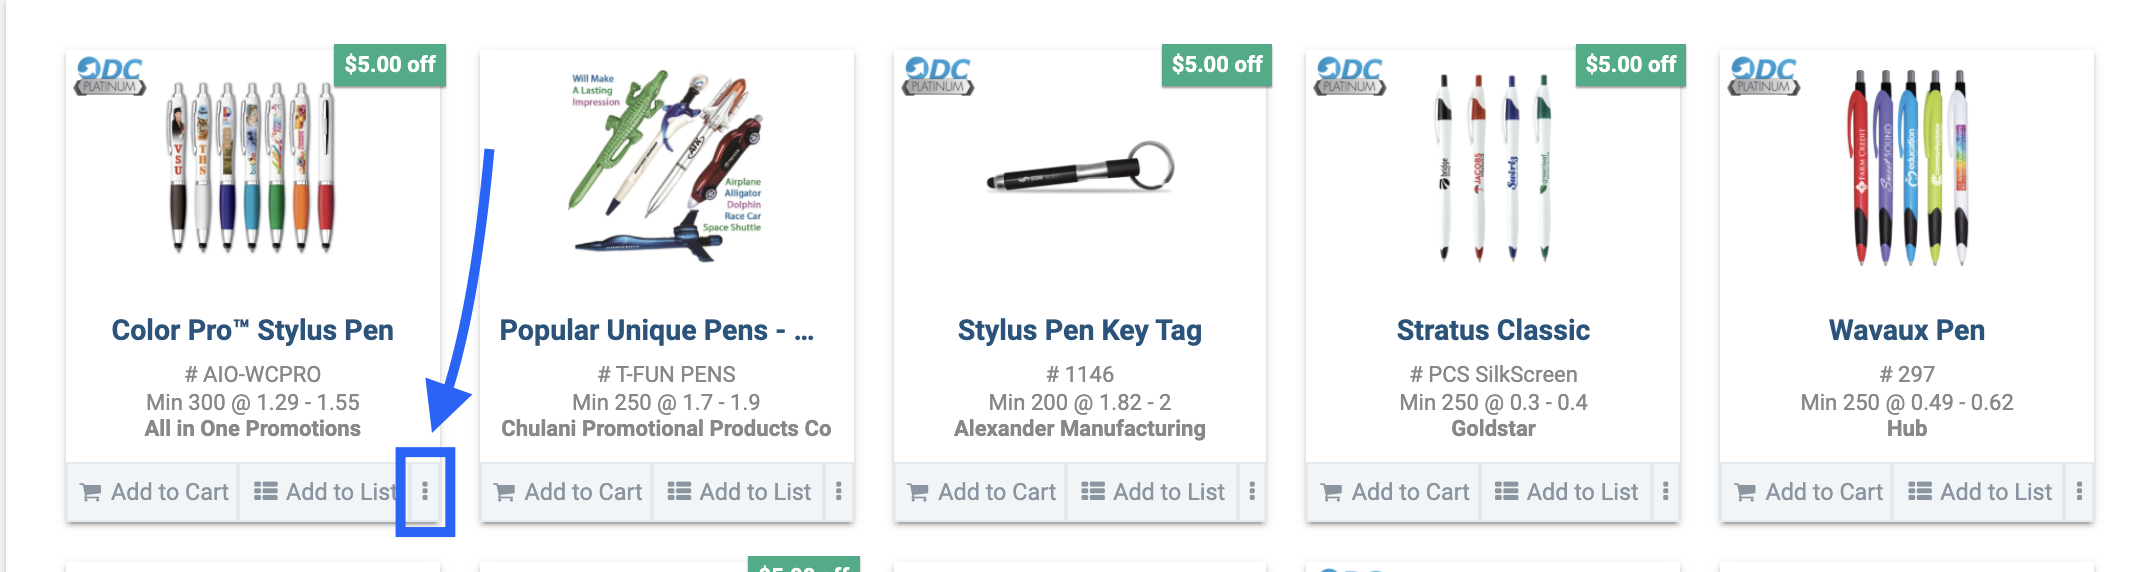The image size is (2154, 572).
Task: Click the $5.00 off badge on Stratus Classic
Action: pyautogui.click(x=1630, y=65)
